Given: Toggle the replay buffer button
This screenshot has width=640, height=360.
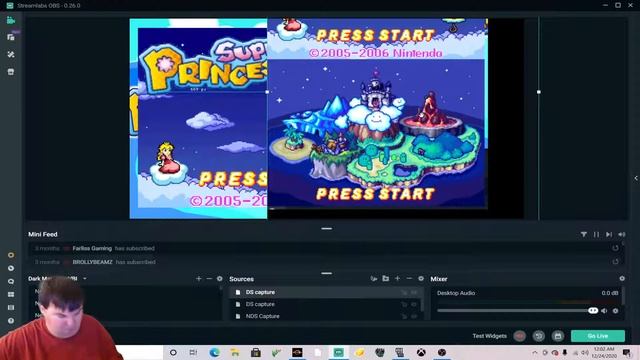Looking at the screenshot, I should [x=539, y=336].
